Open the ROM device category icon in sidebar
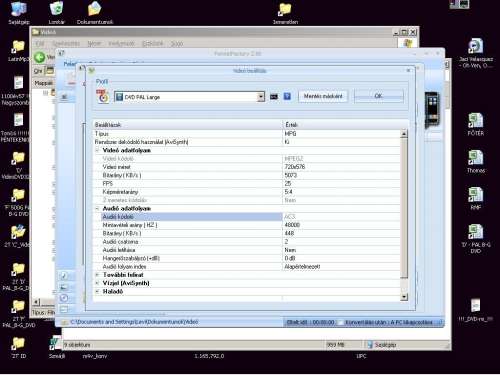This screenshot has width=500, height=375. click(x=64, y=298)
